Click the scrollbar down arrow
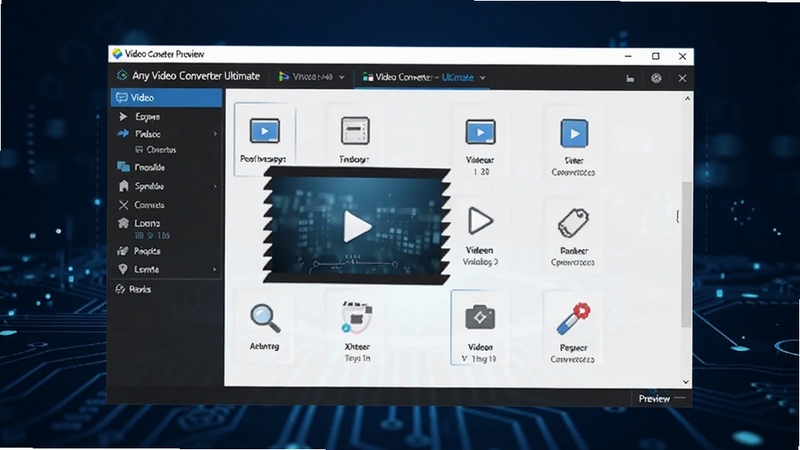 [686, 382]
